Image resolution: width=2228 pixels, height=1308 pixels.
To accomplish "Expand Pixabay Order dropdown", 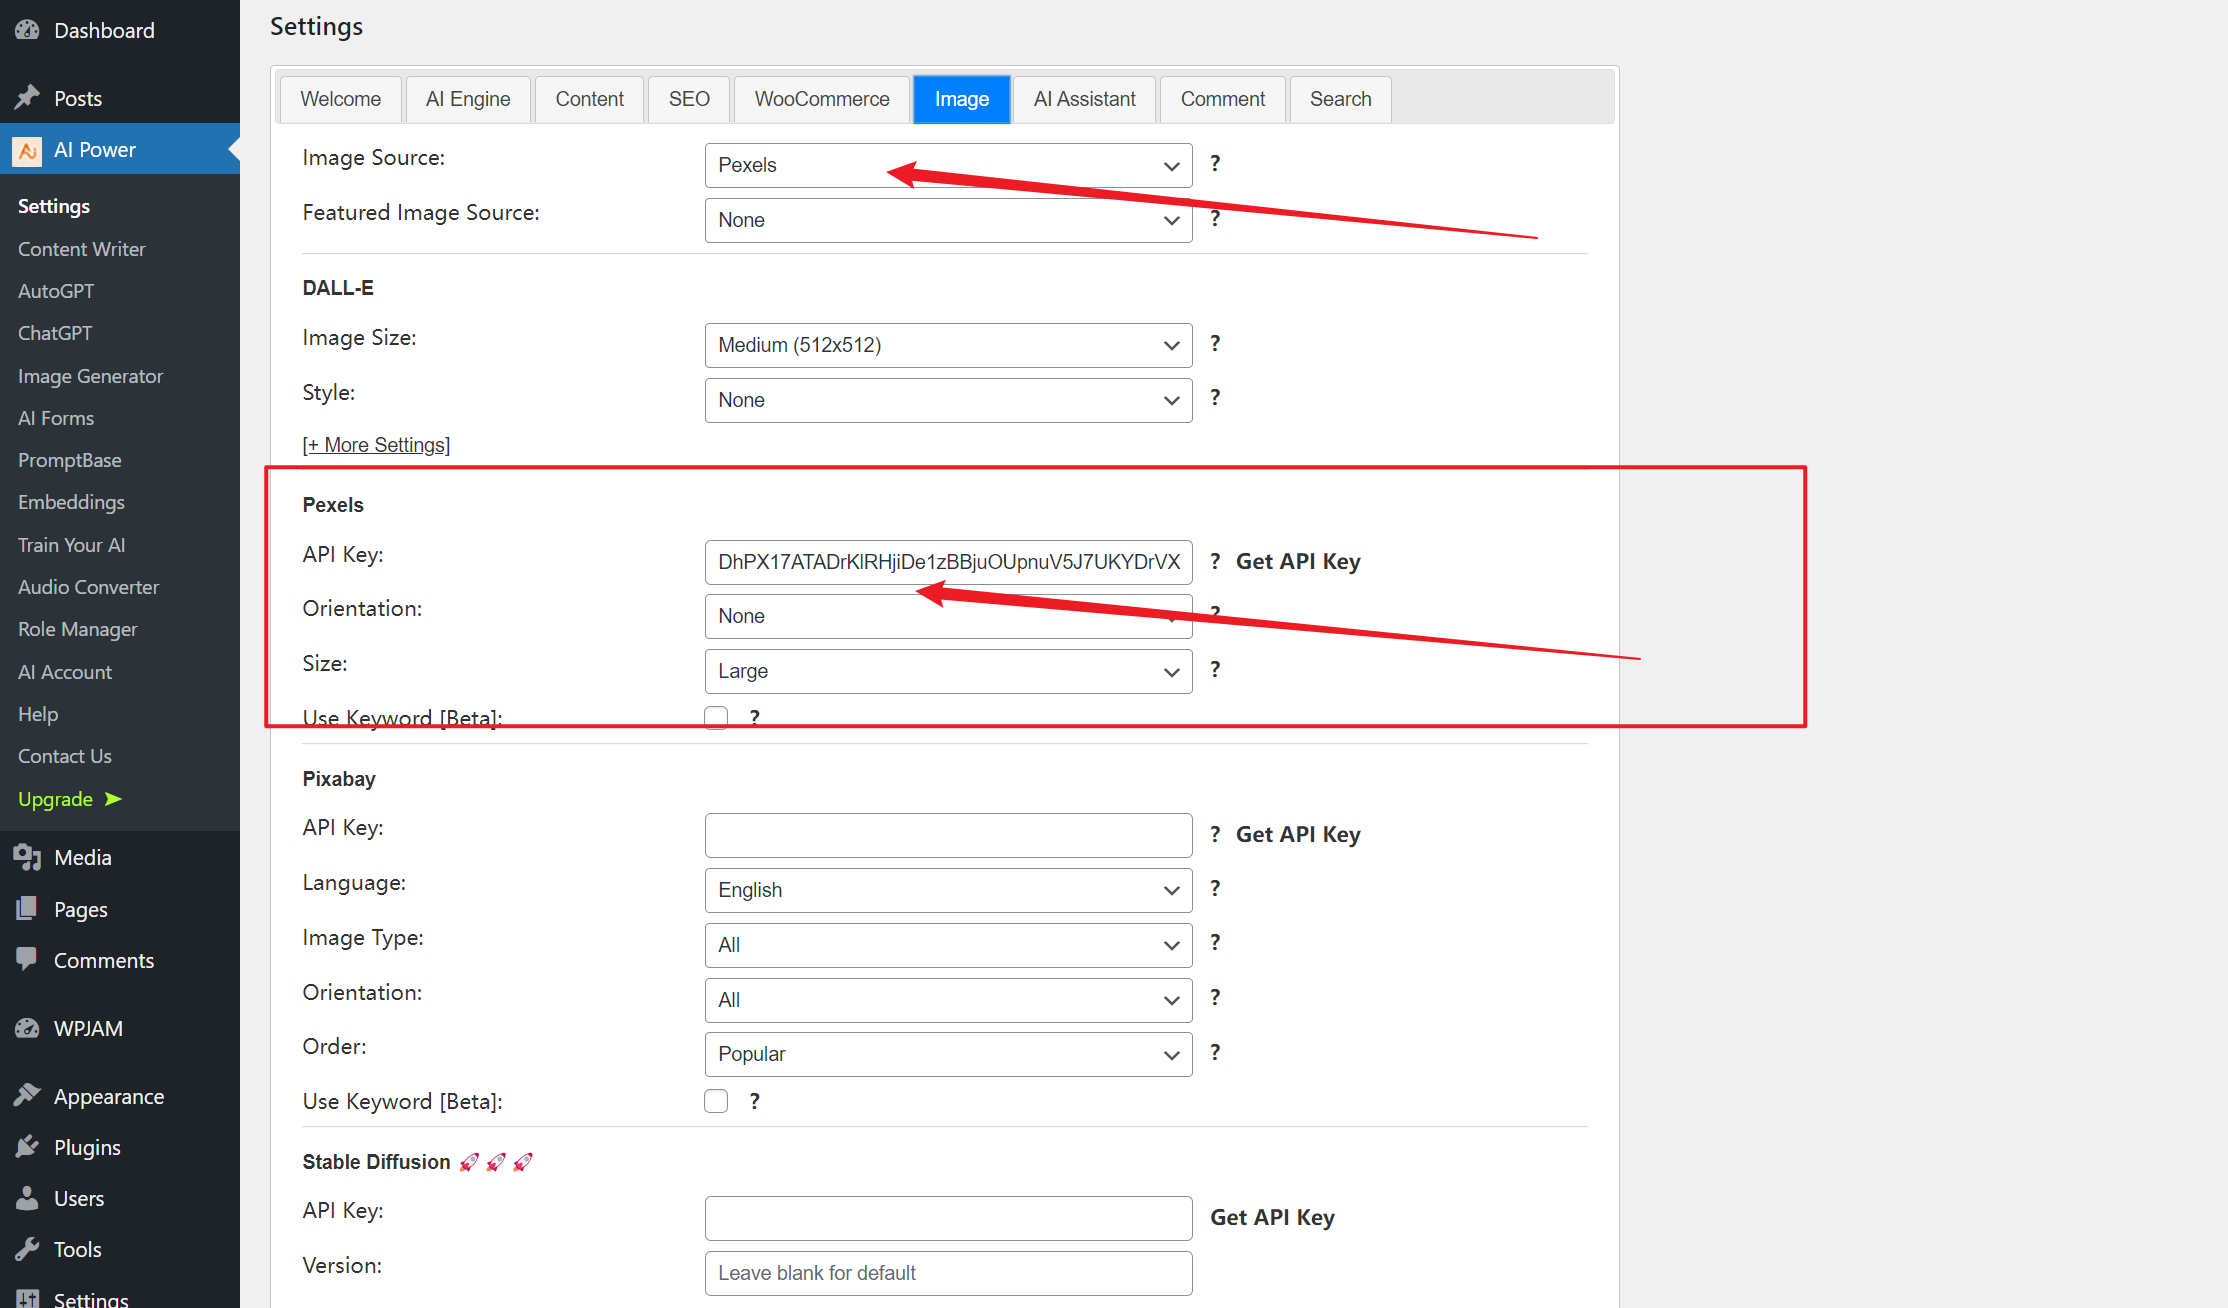I will 947,1054.
